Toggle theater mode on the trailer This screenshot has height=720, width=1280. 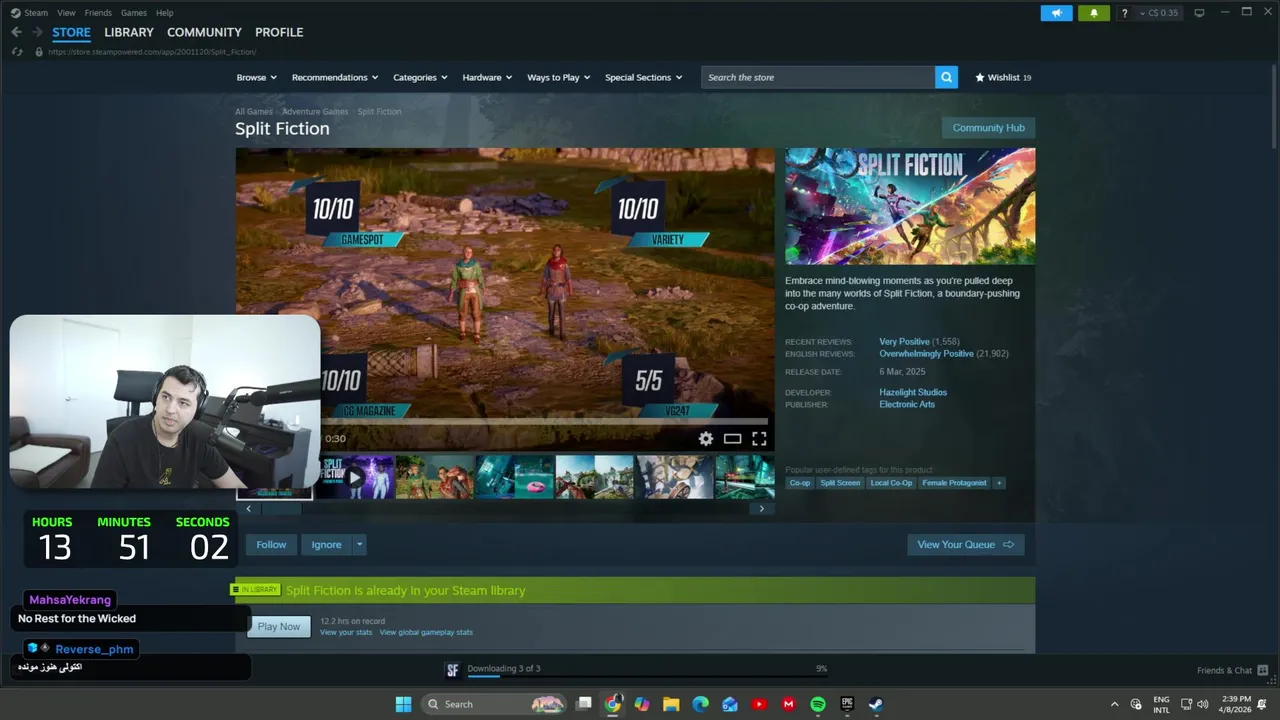tap(732, 438)
